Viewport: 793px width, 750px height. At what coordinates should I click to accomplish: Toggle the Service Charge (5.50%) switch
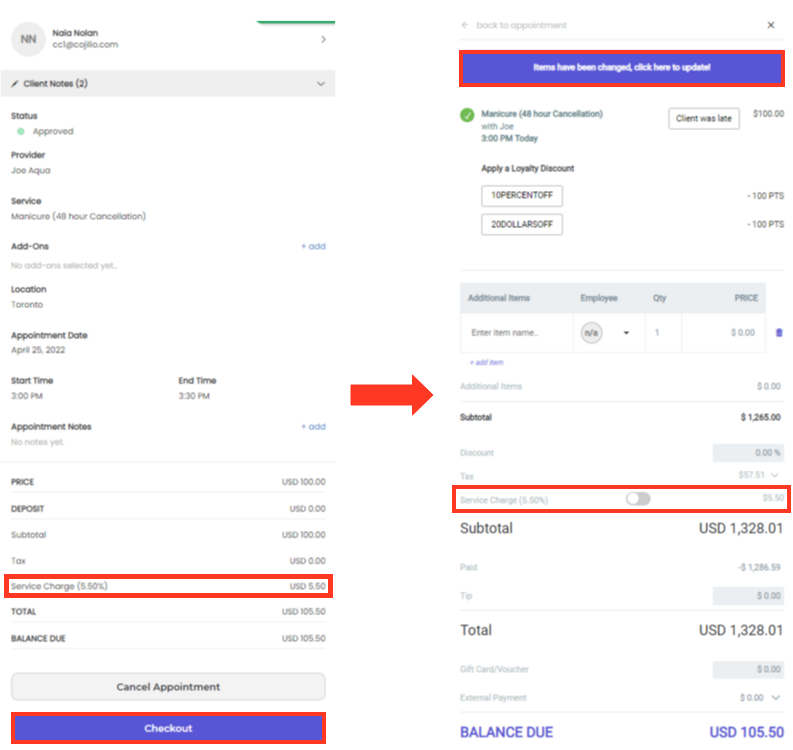[637, 498]
